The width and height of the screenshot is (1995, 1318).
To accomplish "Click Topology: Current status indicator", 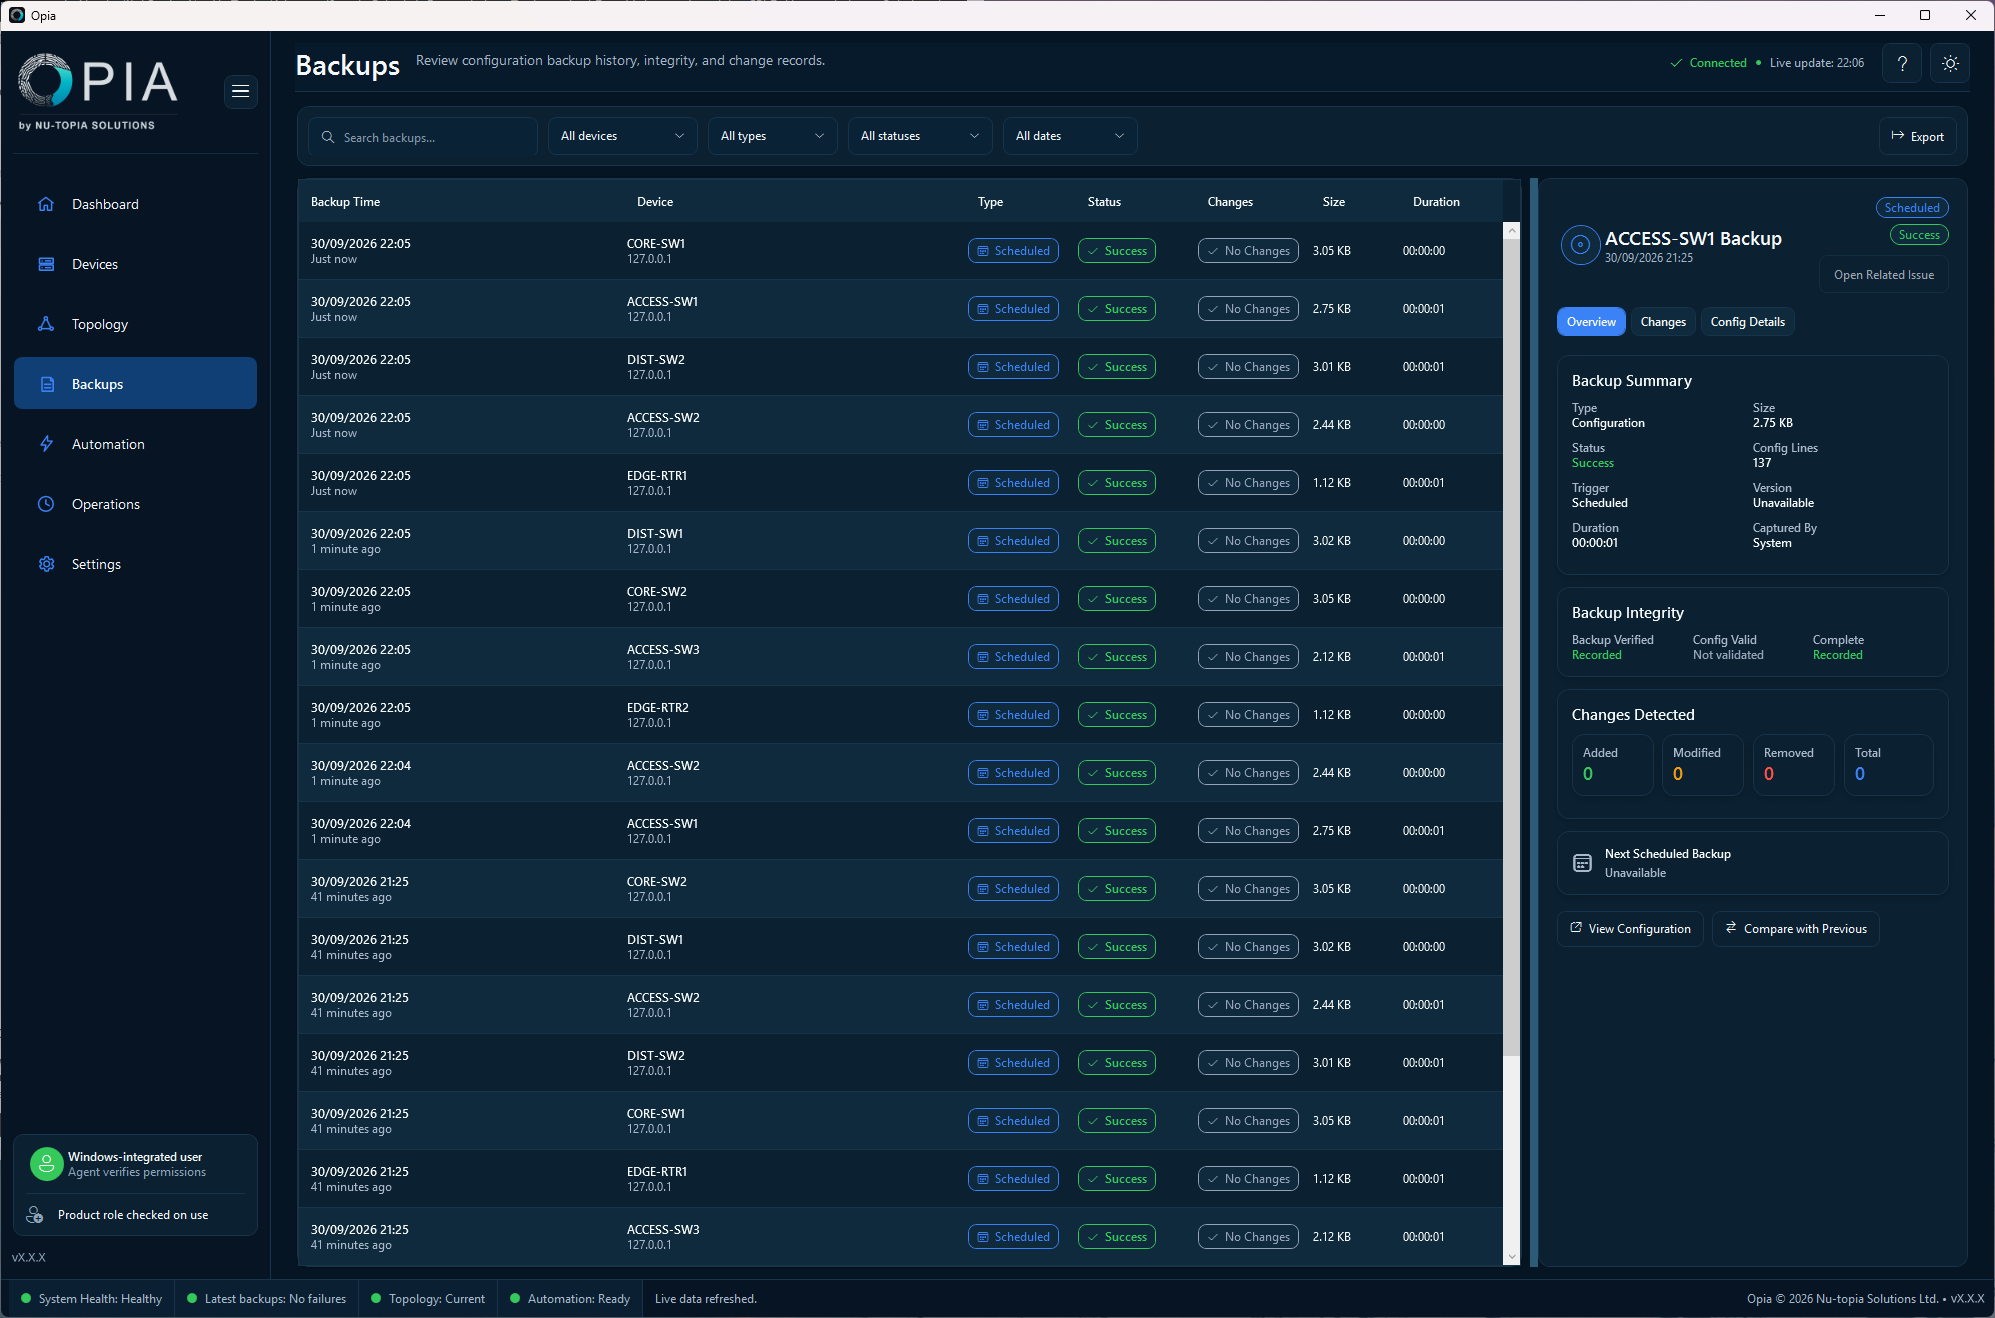I will 428,1299.
